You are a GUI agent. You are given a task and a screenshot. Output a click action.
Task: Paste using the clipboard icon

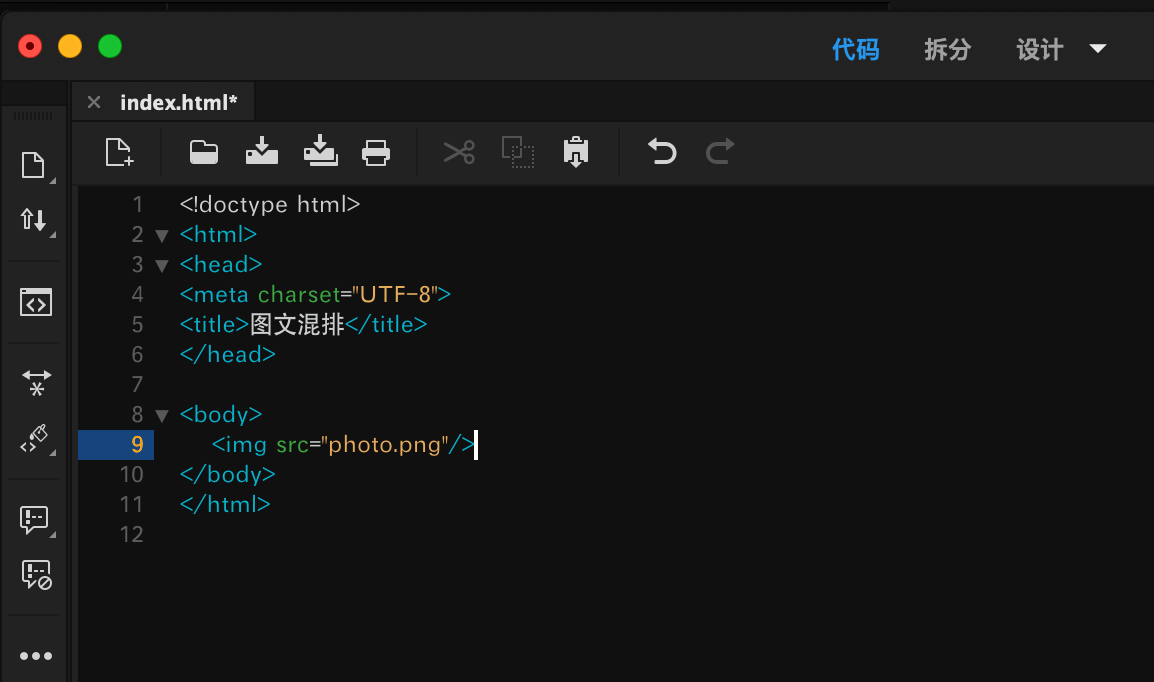click(576, 152)
